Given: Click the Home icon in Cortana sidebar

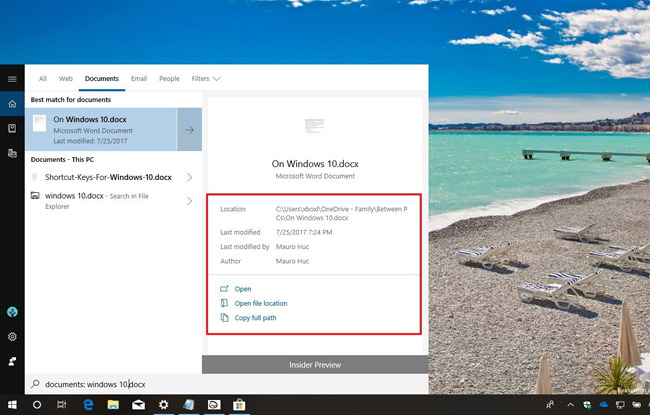Looking at the screenshot, I should click(12, 104).
